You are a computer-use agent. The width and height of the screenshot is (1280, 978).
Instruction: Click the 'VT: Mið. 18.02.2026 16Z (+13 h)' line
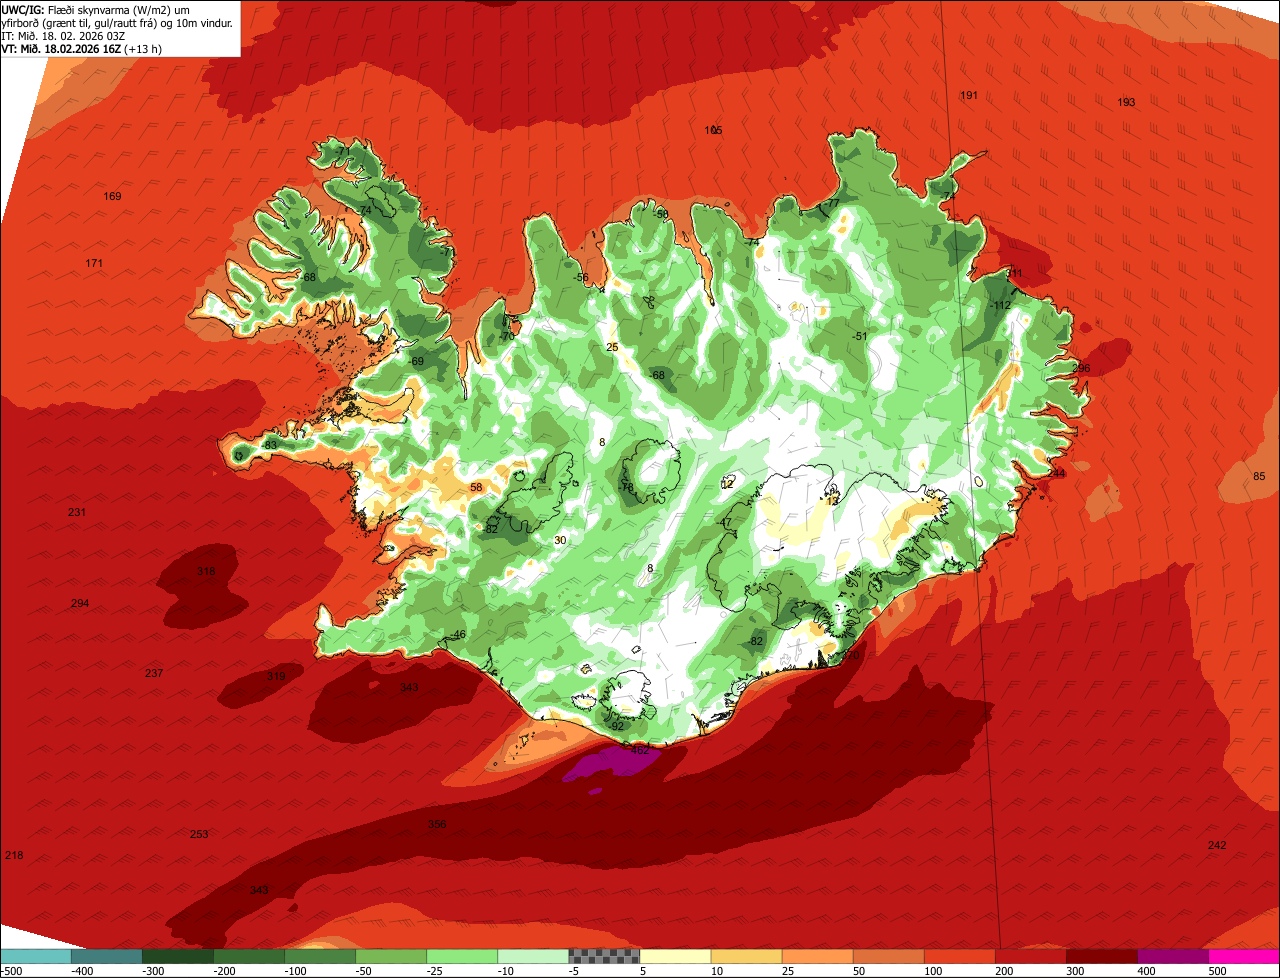pos(82,48)
